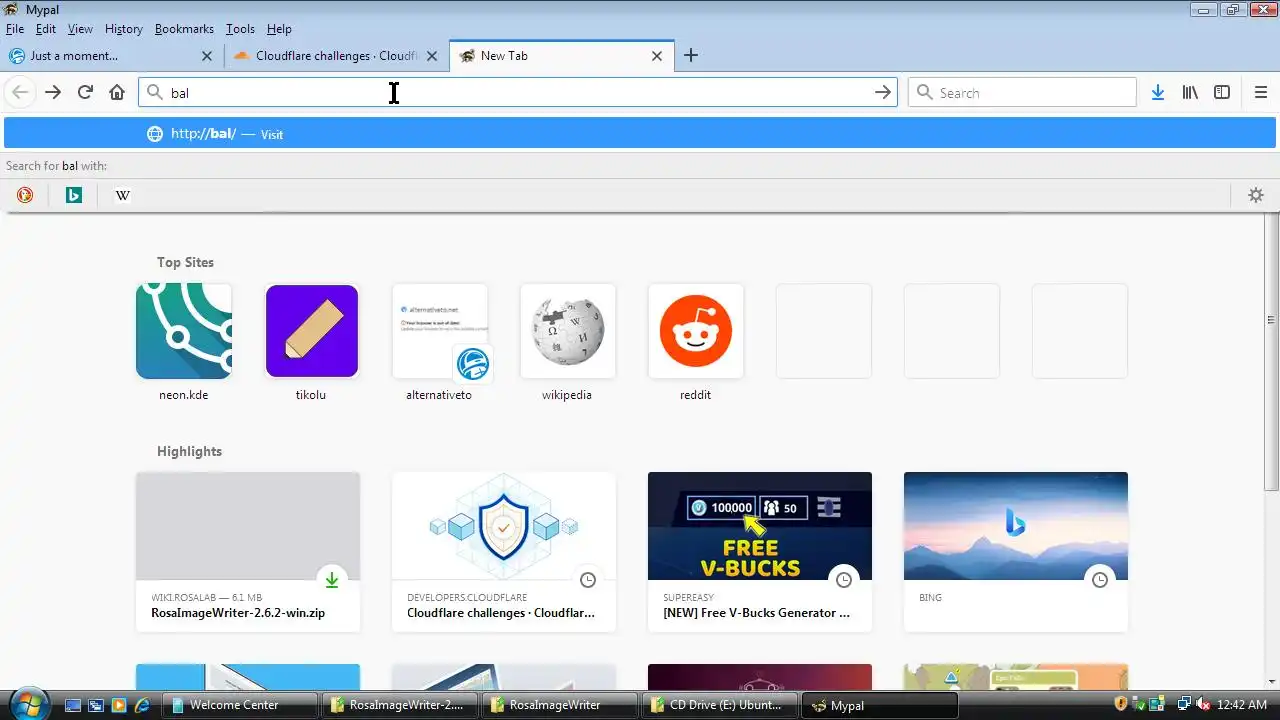This screenshot has height=720, width=1280.
Task: Open the History menu
Action: [124, 29]
